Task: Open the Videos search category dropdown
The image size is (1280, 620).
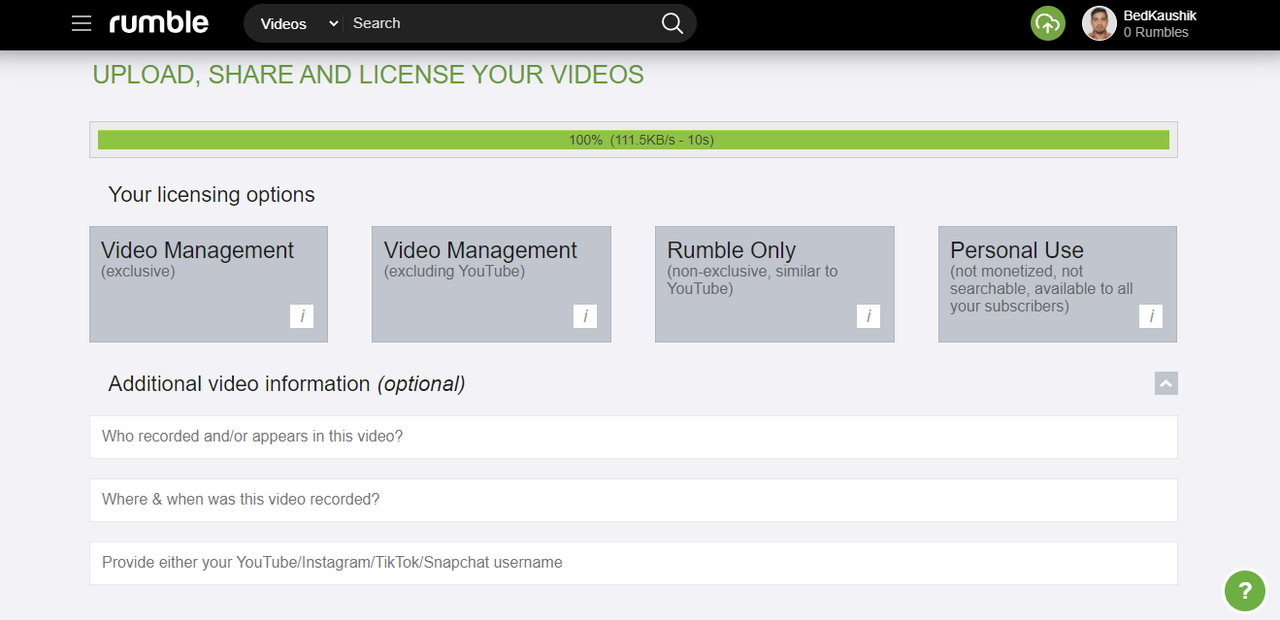Action: [298, 23]
